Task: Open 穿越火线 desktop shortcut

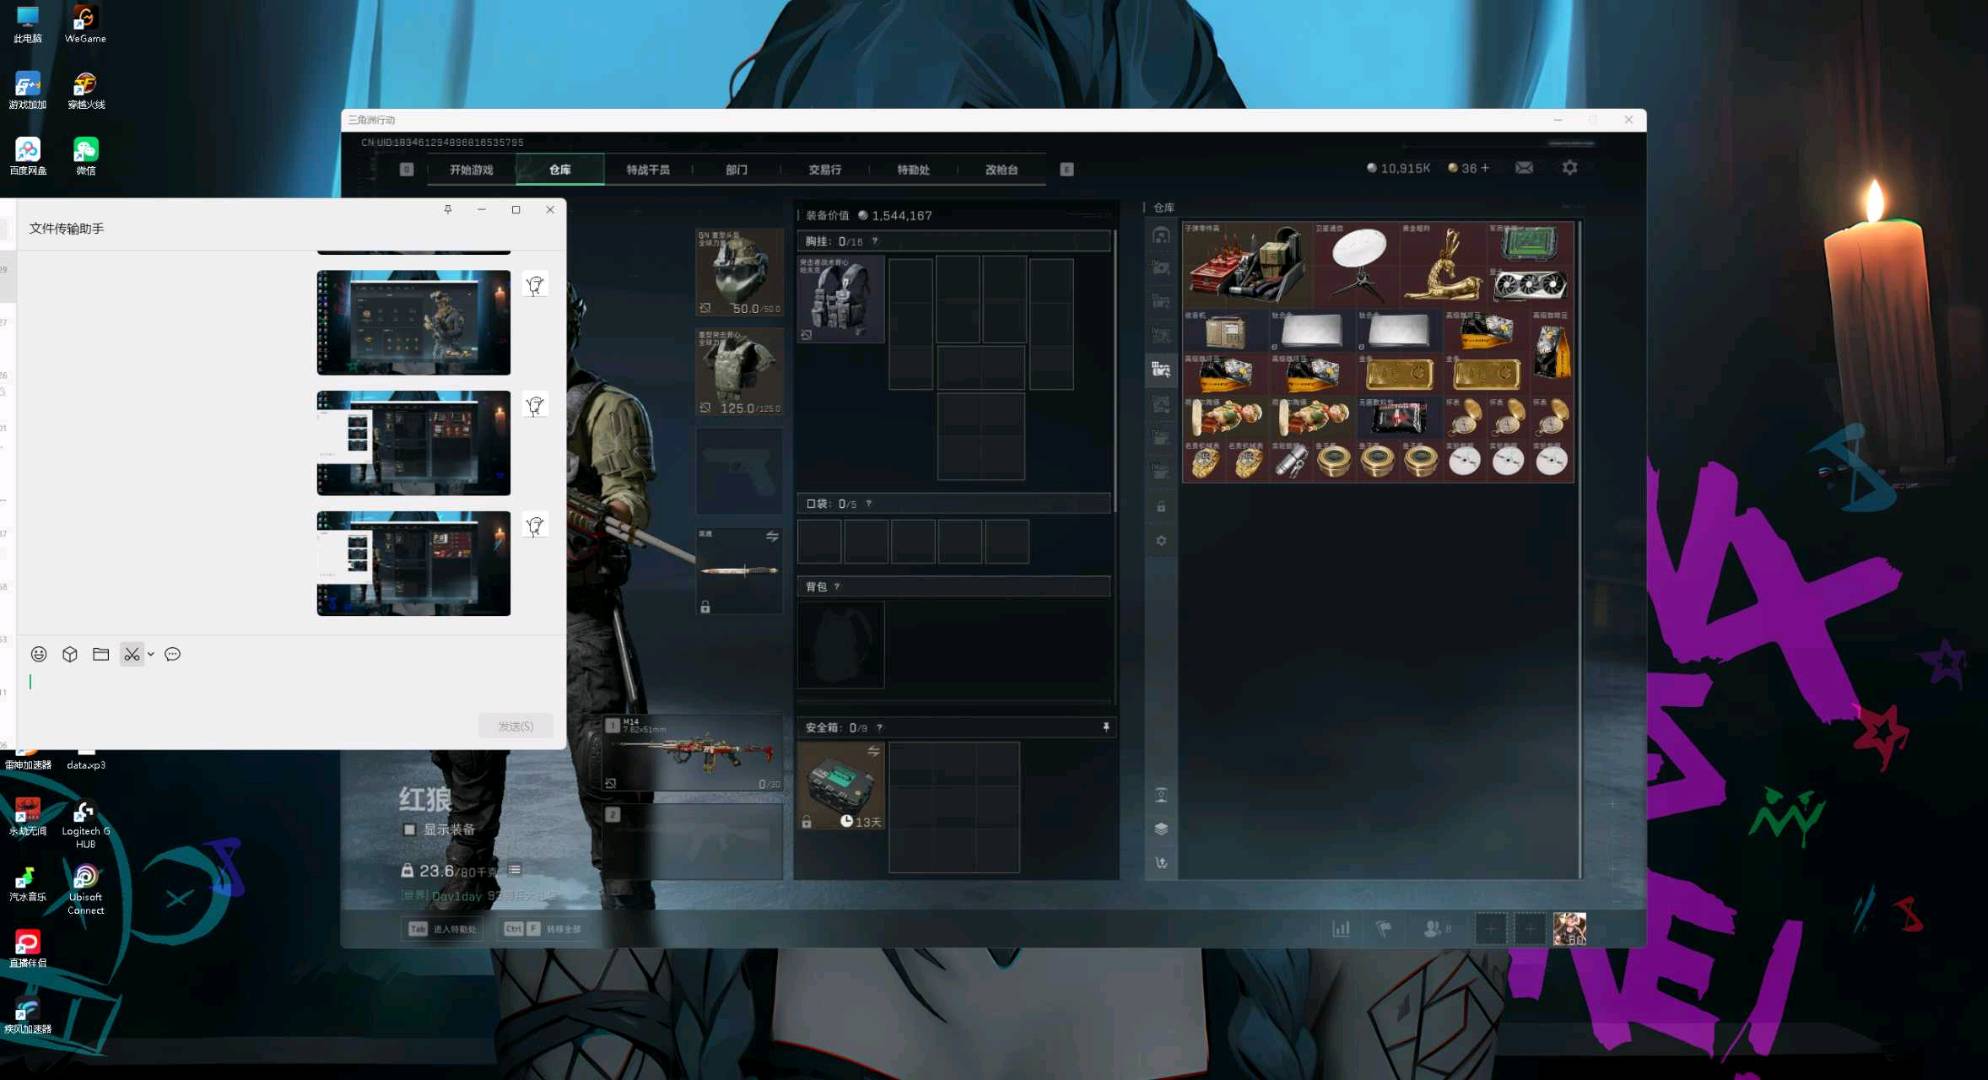Action: pyautogui.click(x=85, y=91)
